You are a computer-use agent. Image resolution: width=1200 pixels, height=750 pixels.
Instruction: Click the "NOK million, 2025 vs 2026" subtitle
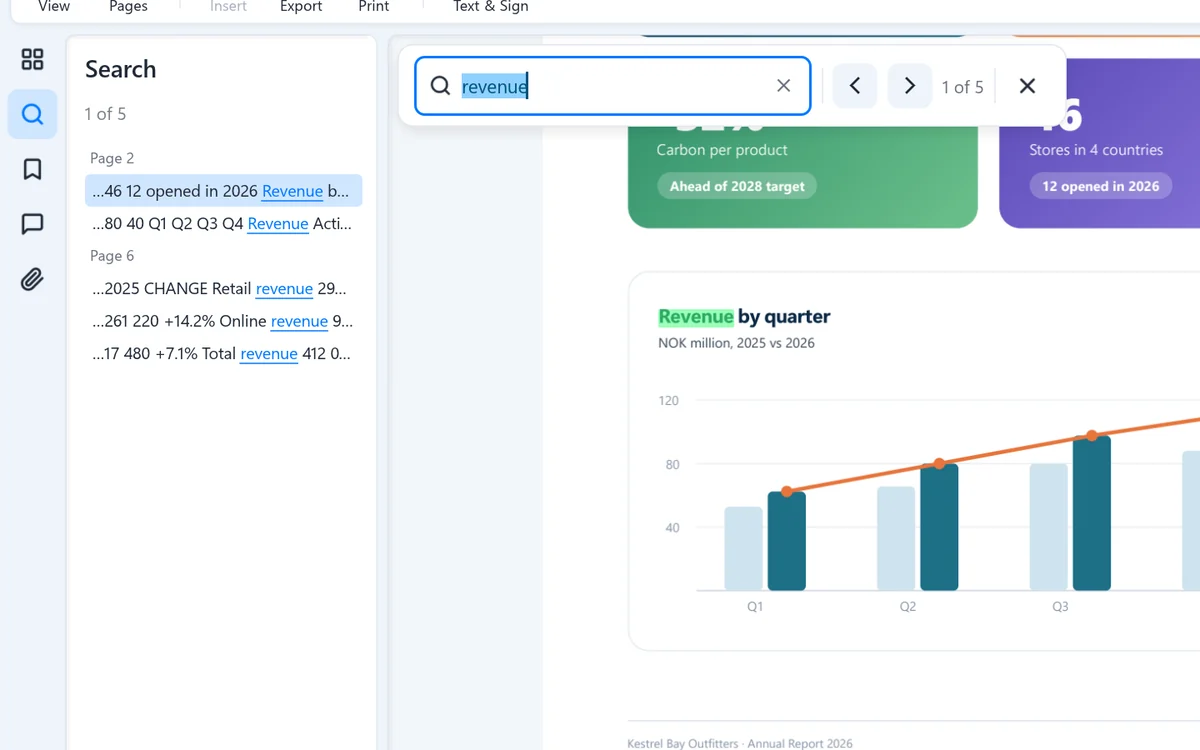click(x=736, y=343)
